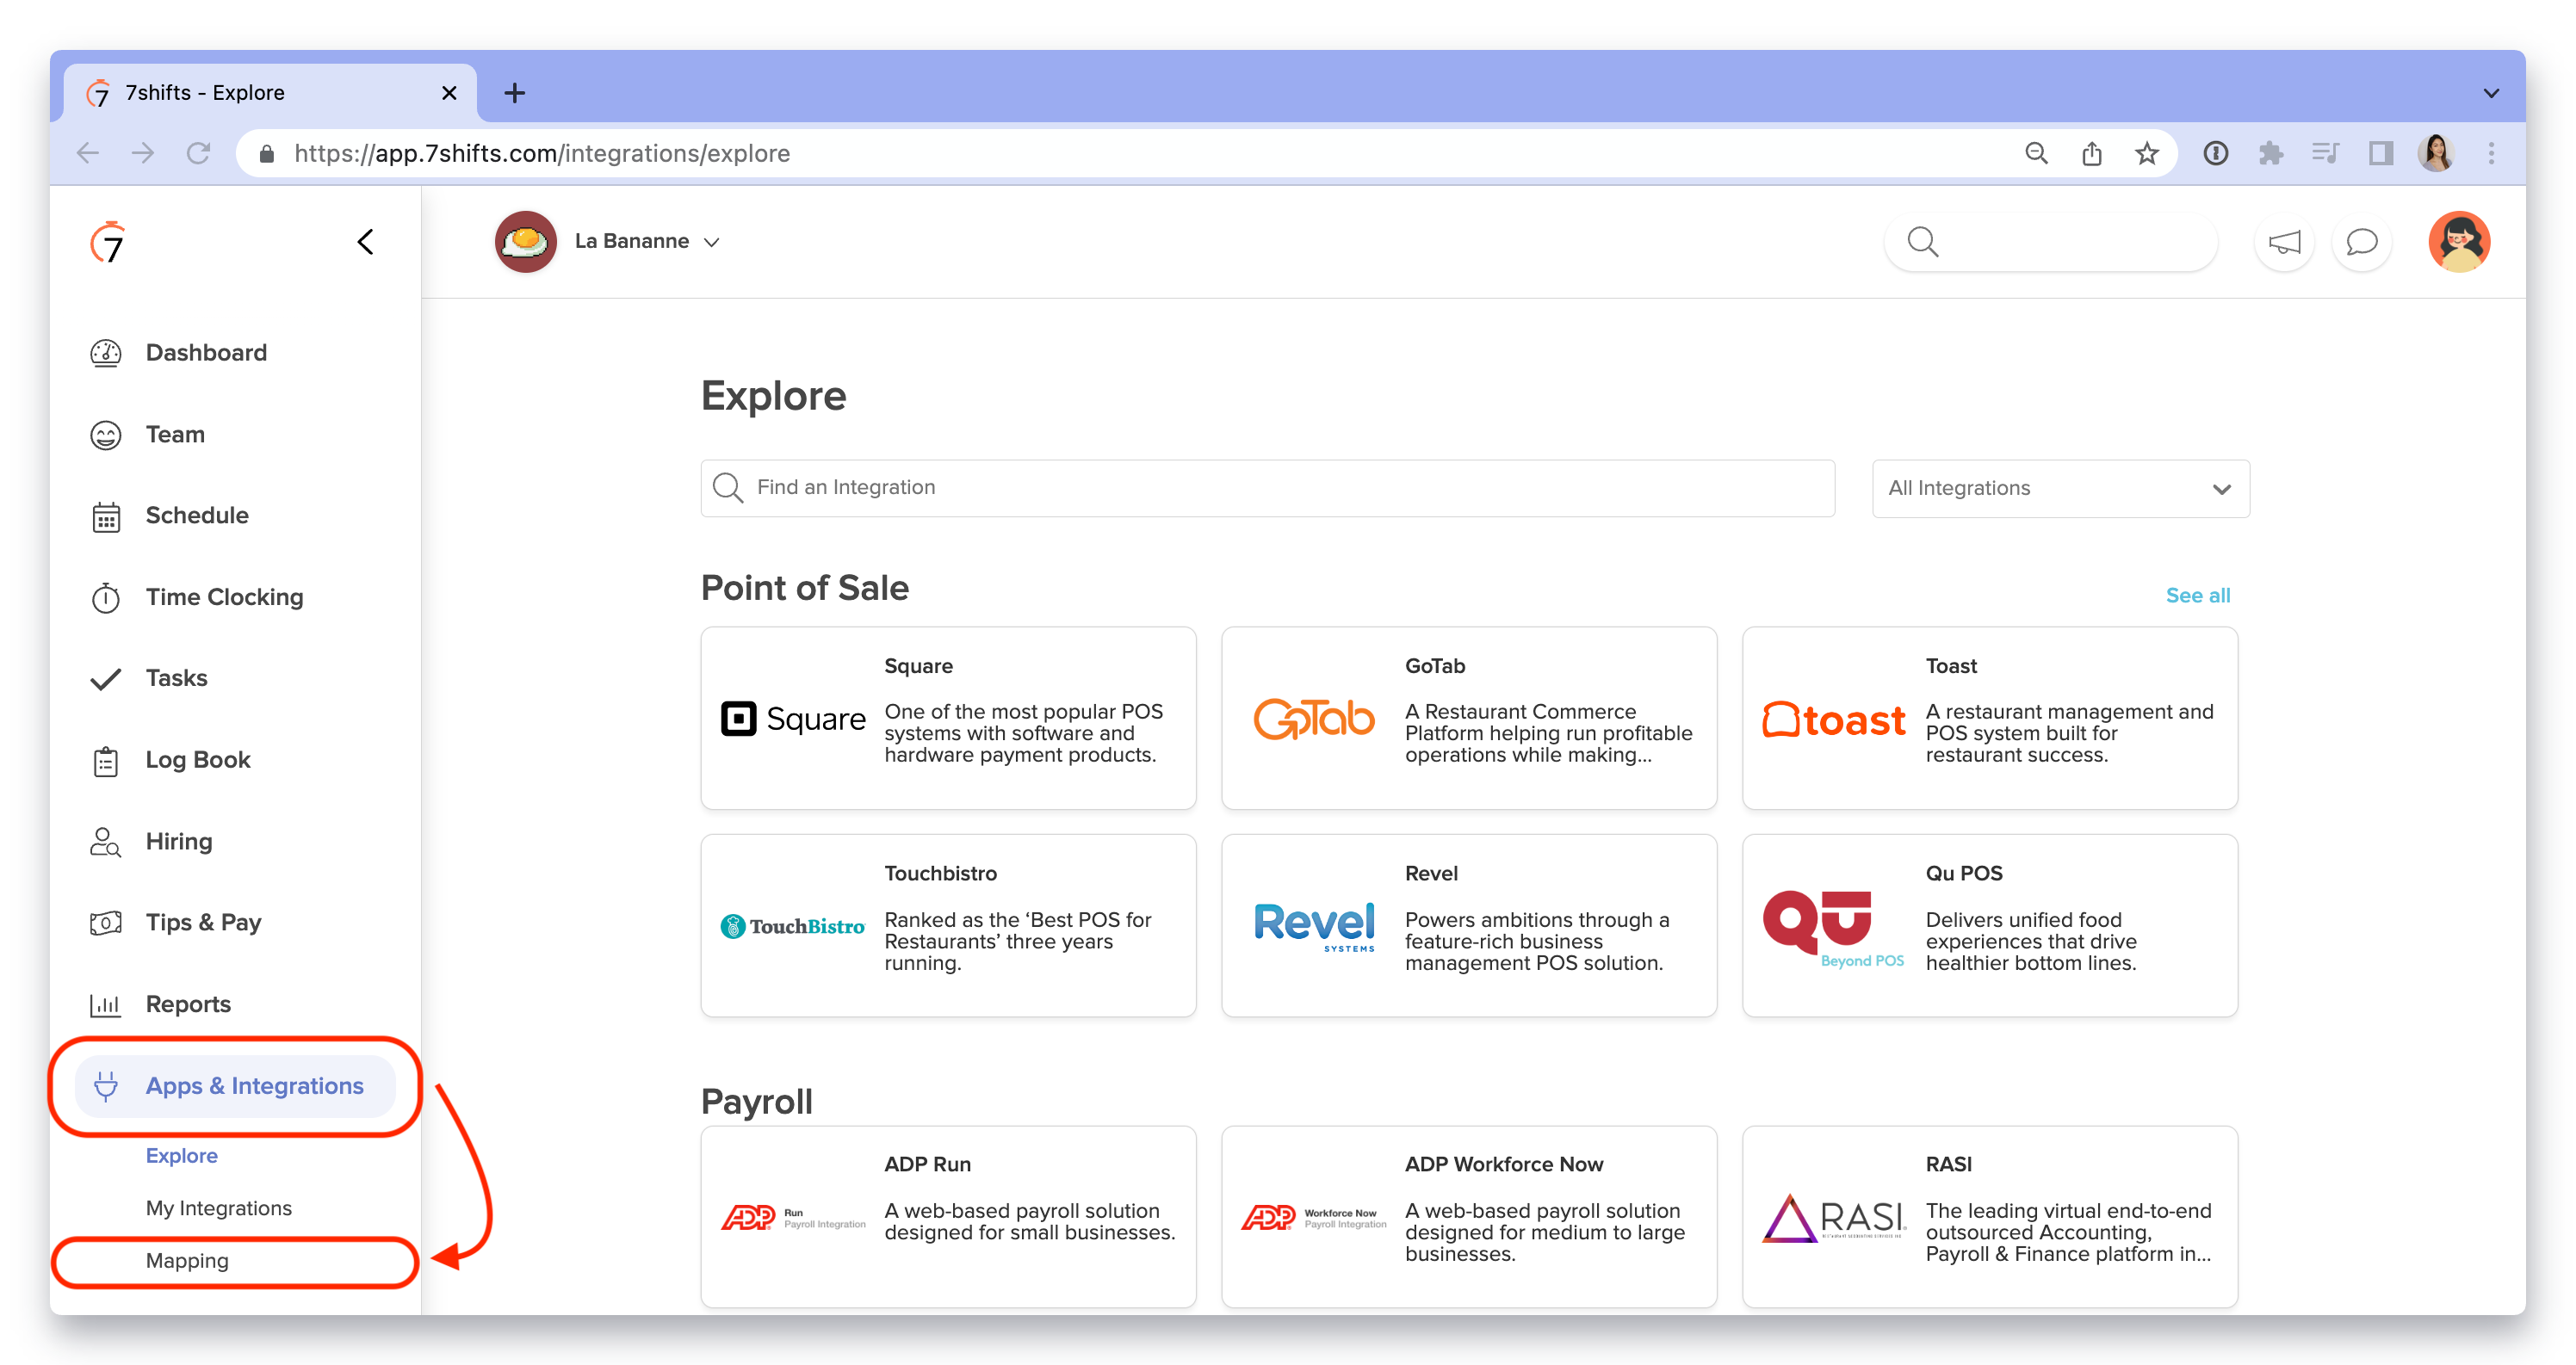Open the All Integrations filter dropdown
The height and width of the screenshot is (1365, 2576).
click(x=2060, y=488)
